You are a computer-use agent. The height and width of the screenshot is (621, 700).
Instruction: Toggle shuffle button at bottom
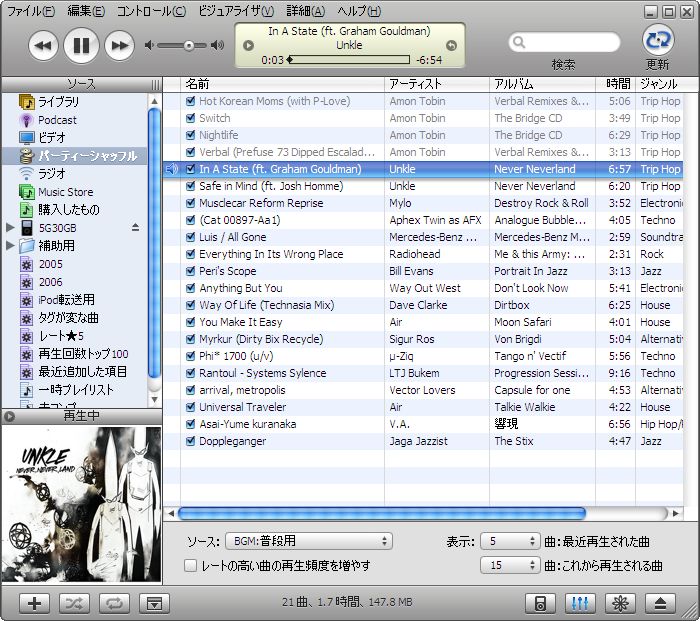coord(74,604)
